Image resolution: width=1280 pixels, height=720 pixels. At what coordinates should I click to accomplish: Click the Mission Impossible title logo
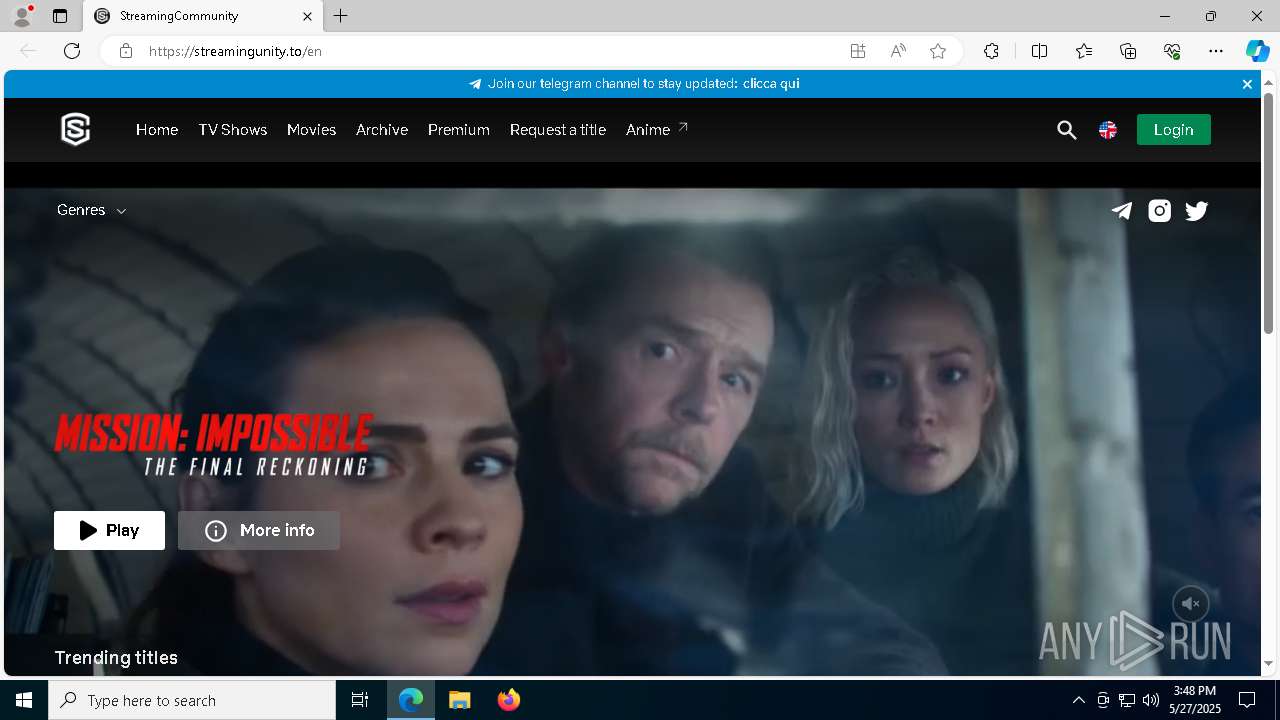tap(213, 445)
